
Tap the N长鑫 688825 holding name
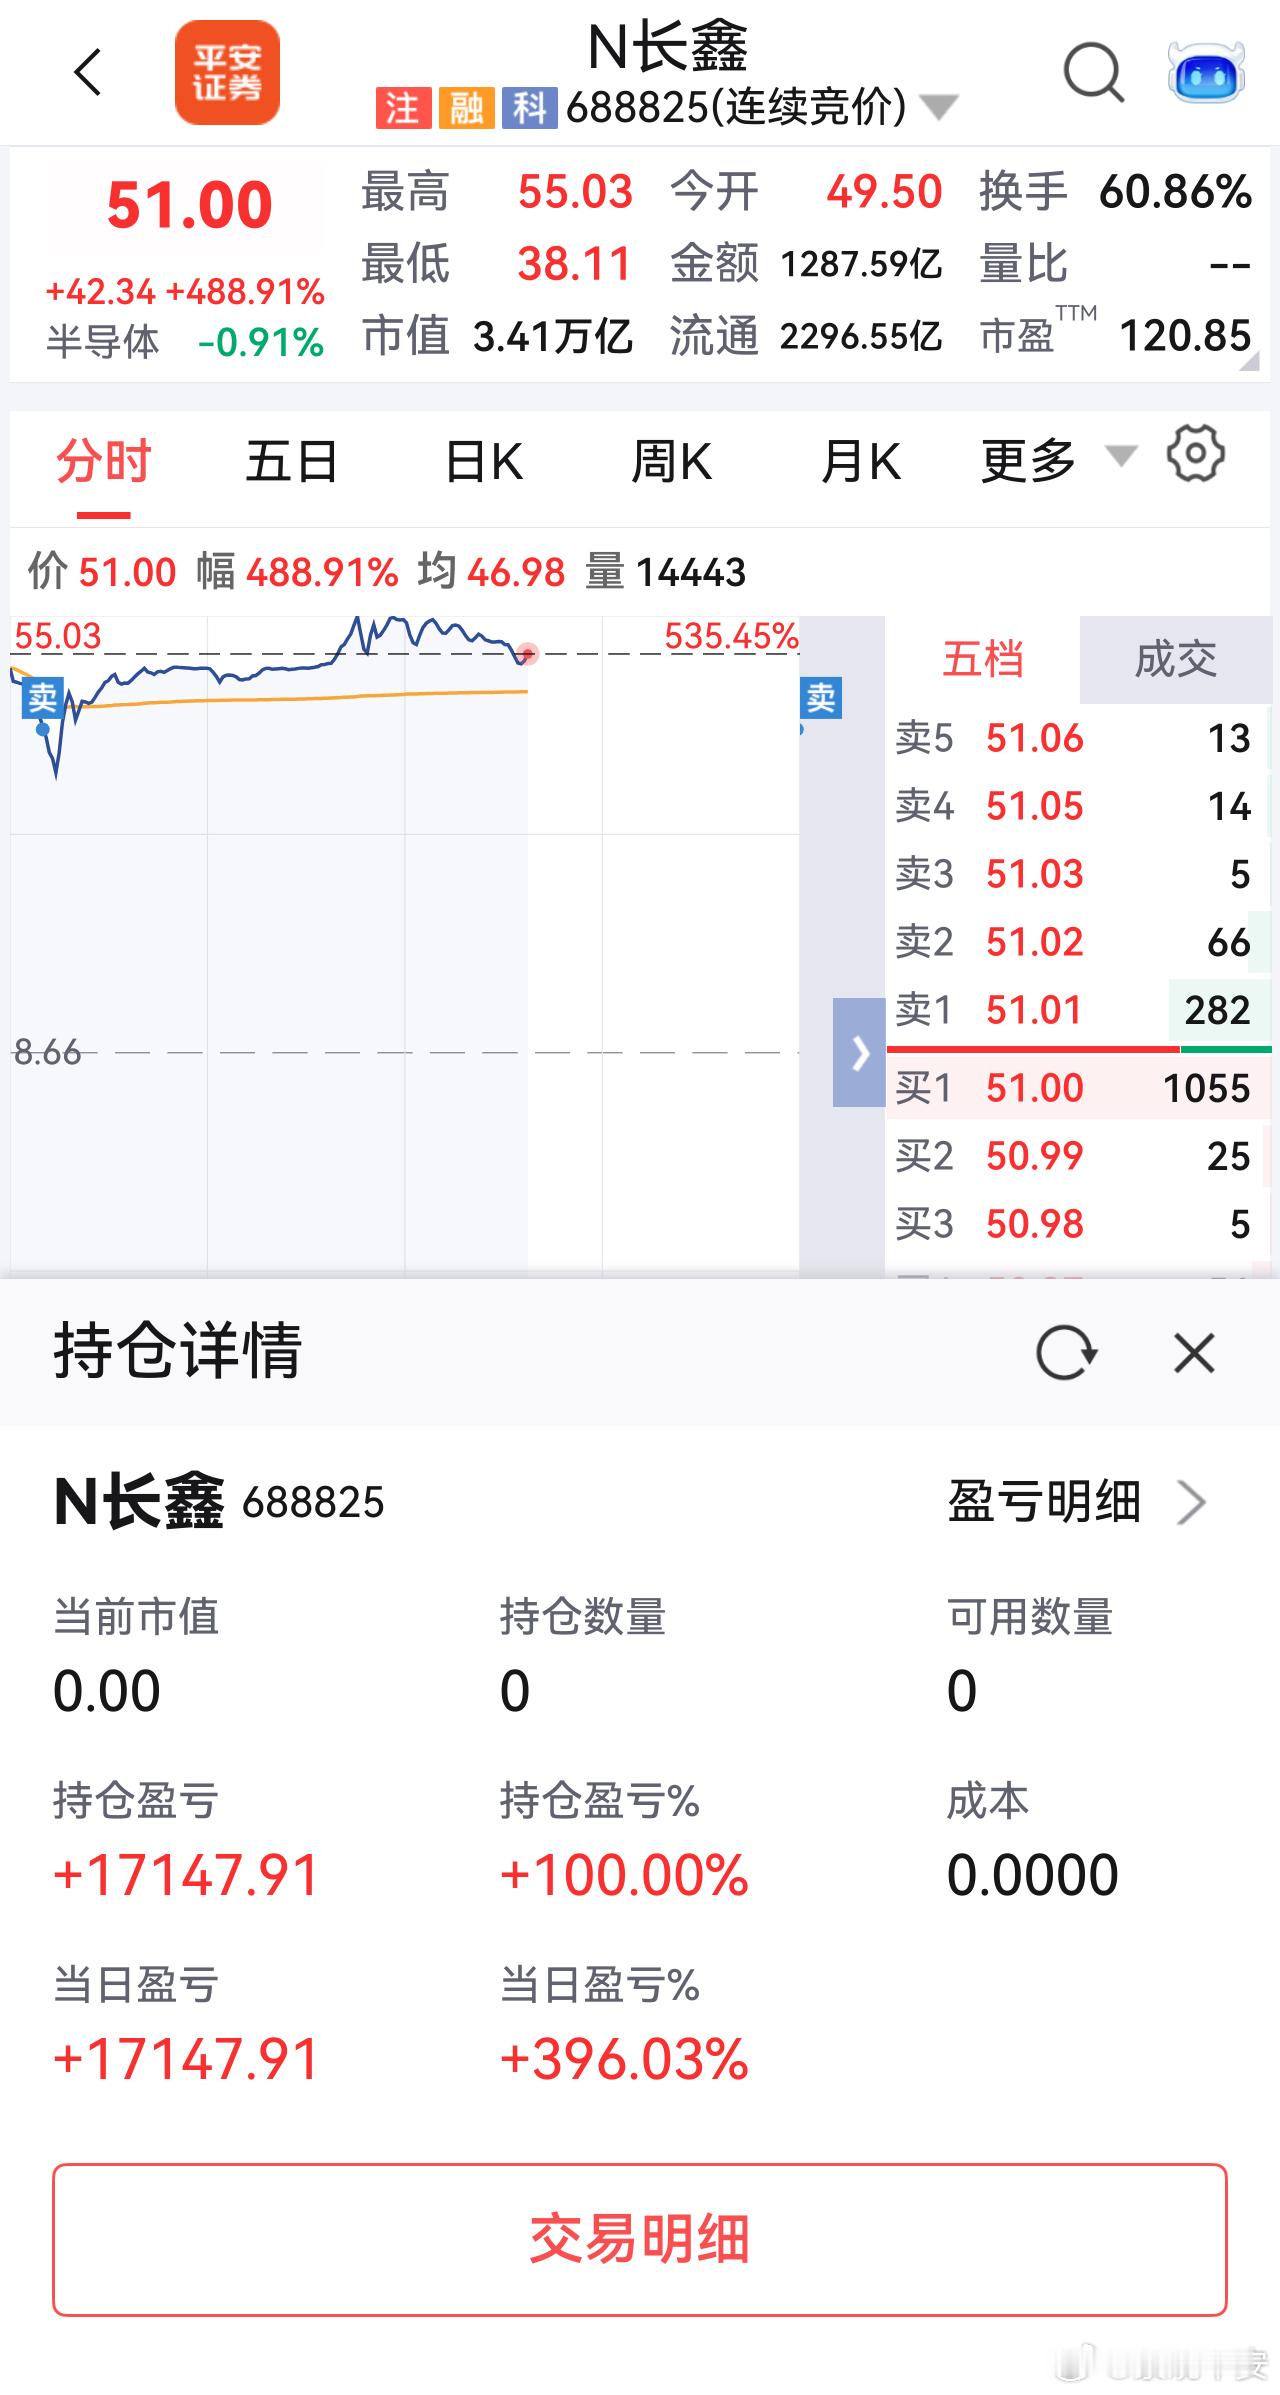219,1502
